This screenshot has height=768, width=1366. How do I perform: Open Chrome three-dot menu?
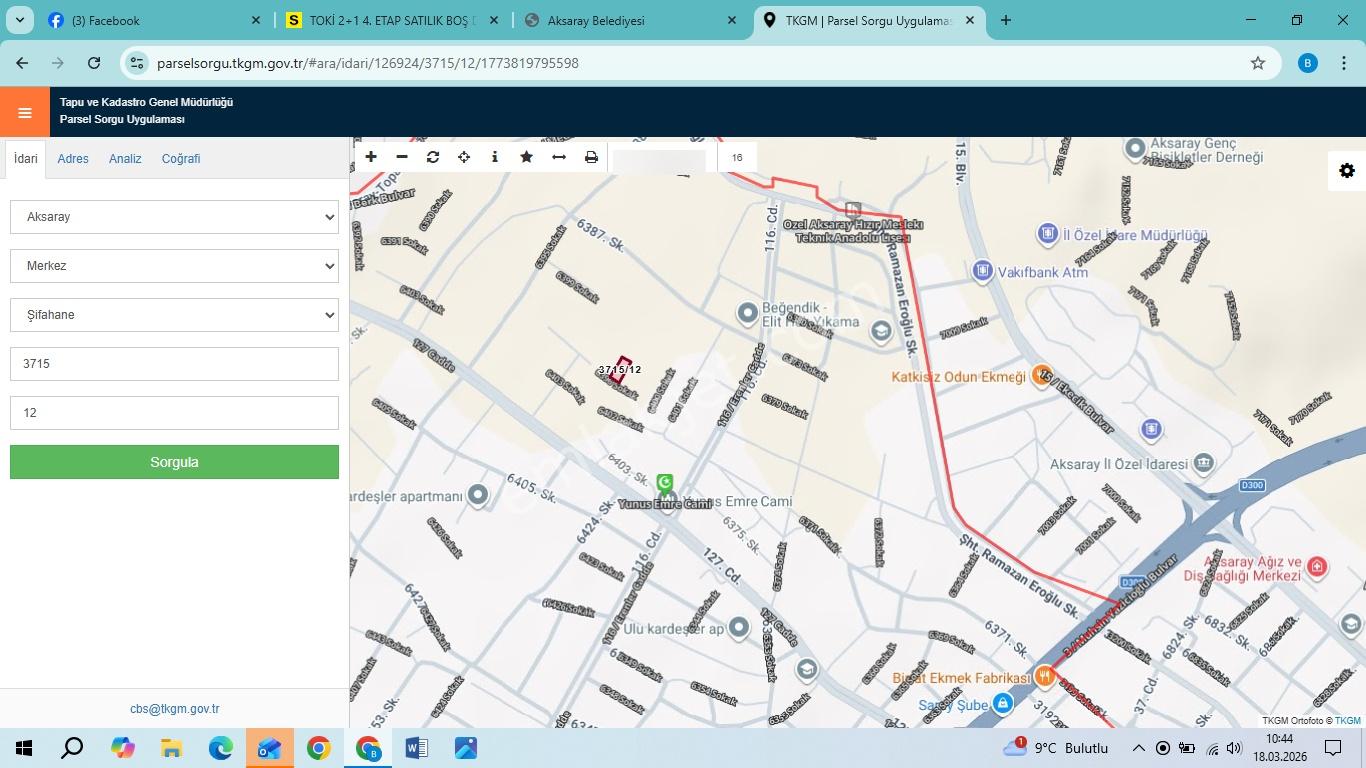point(1342,63)
